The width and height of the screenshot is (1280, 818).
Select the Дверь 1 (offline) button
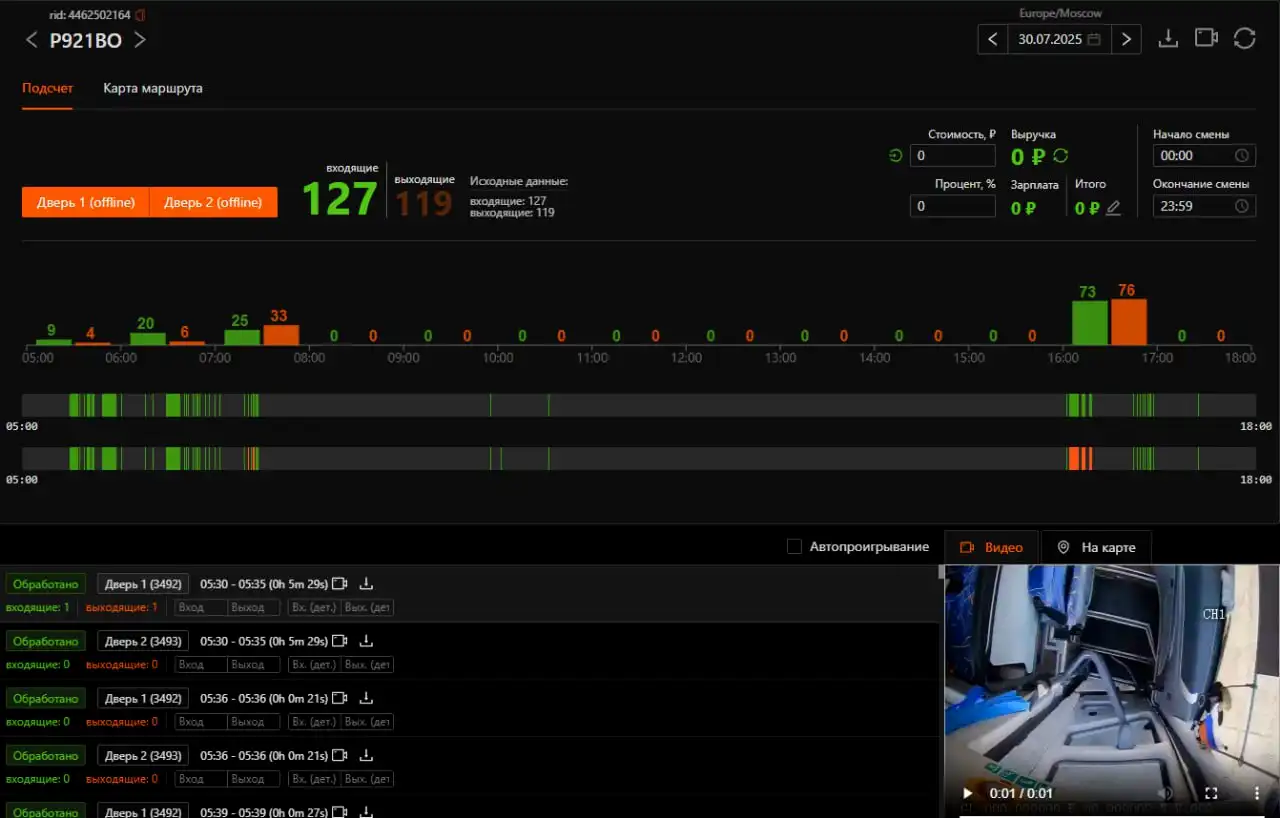coord(86,202)
